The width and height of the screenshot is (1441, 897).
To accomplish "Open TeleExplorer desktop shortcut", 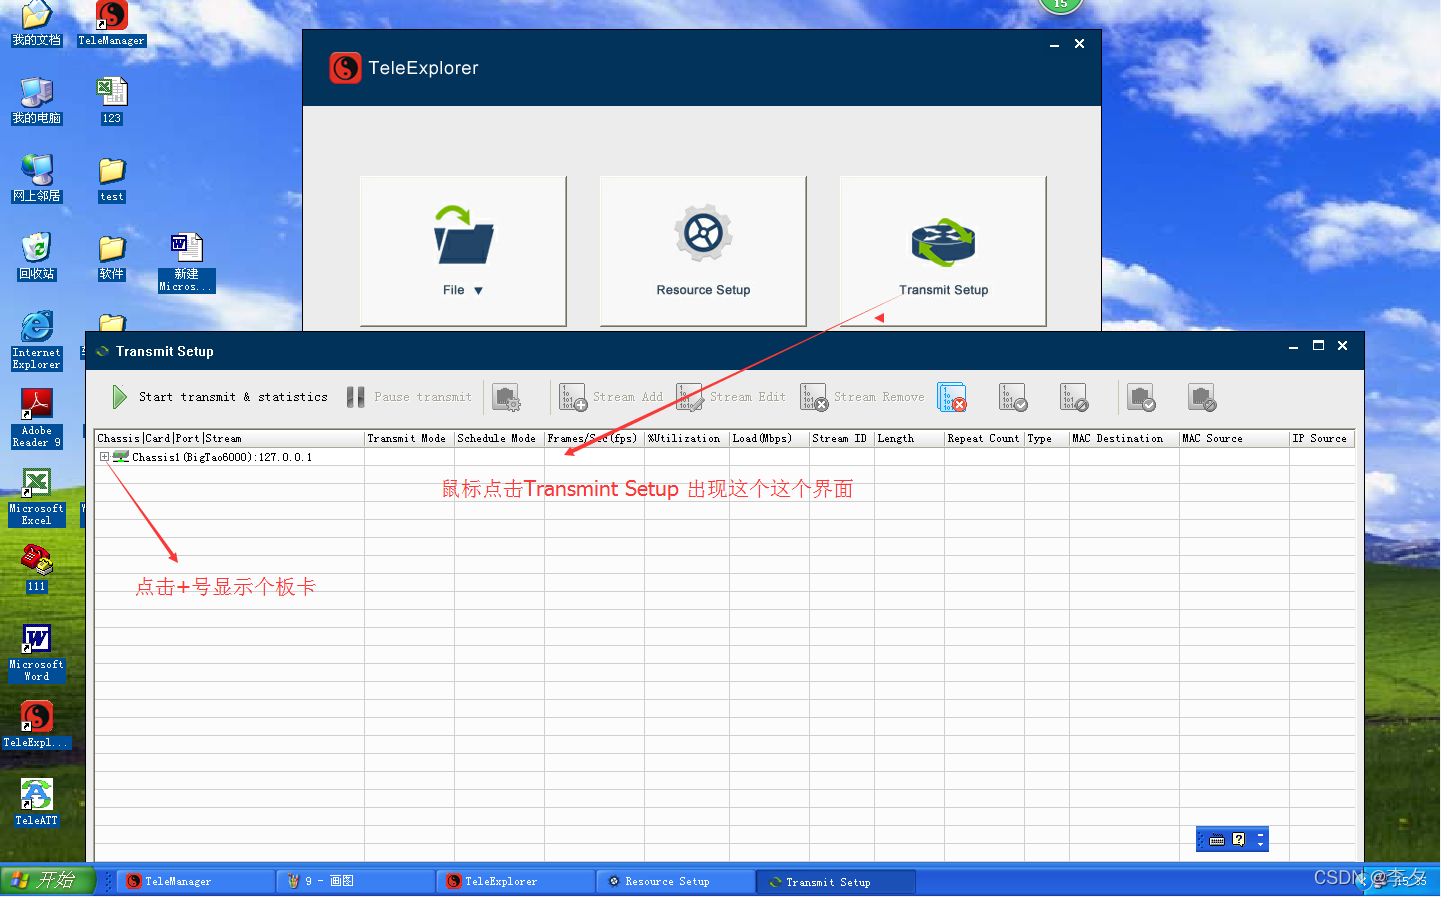I will (x=37, y=724).
